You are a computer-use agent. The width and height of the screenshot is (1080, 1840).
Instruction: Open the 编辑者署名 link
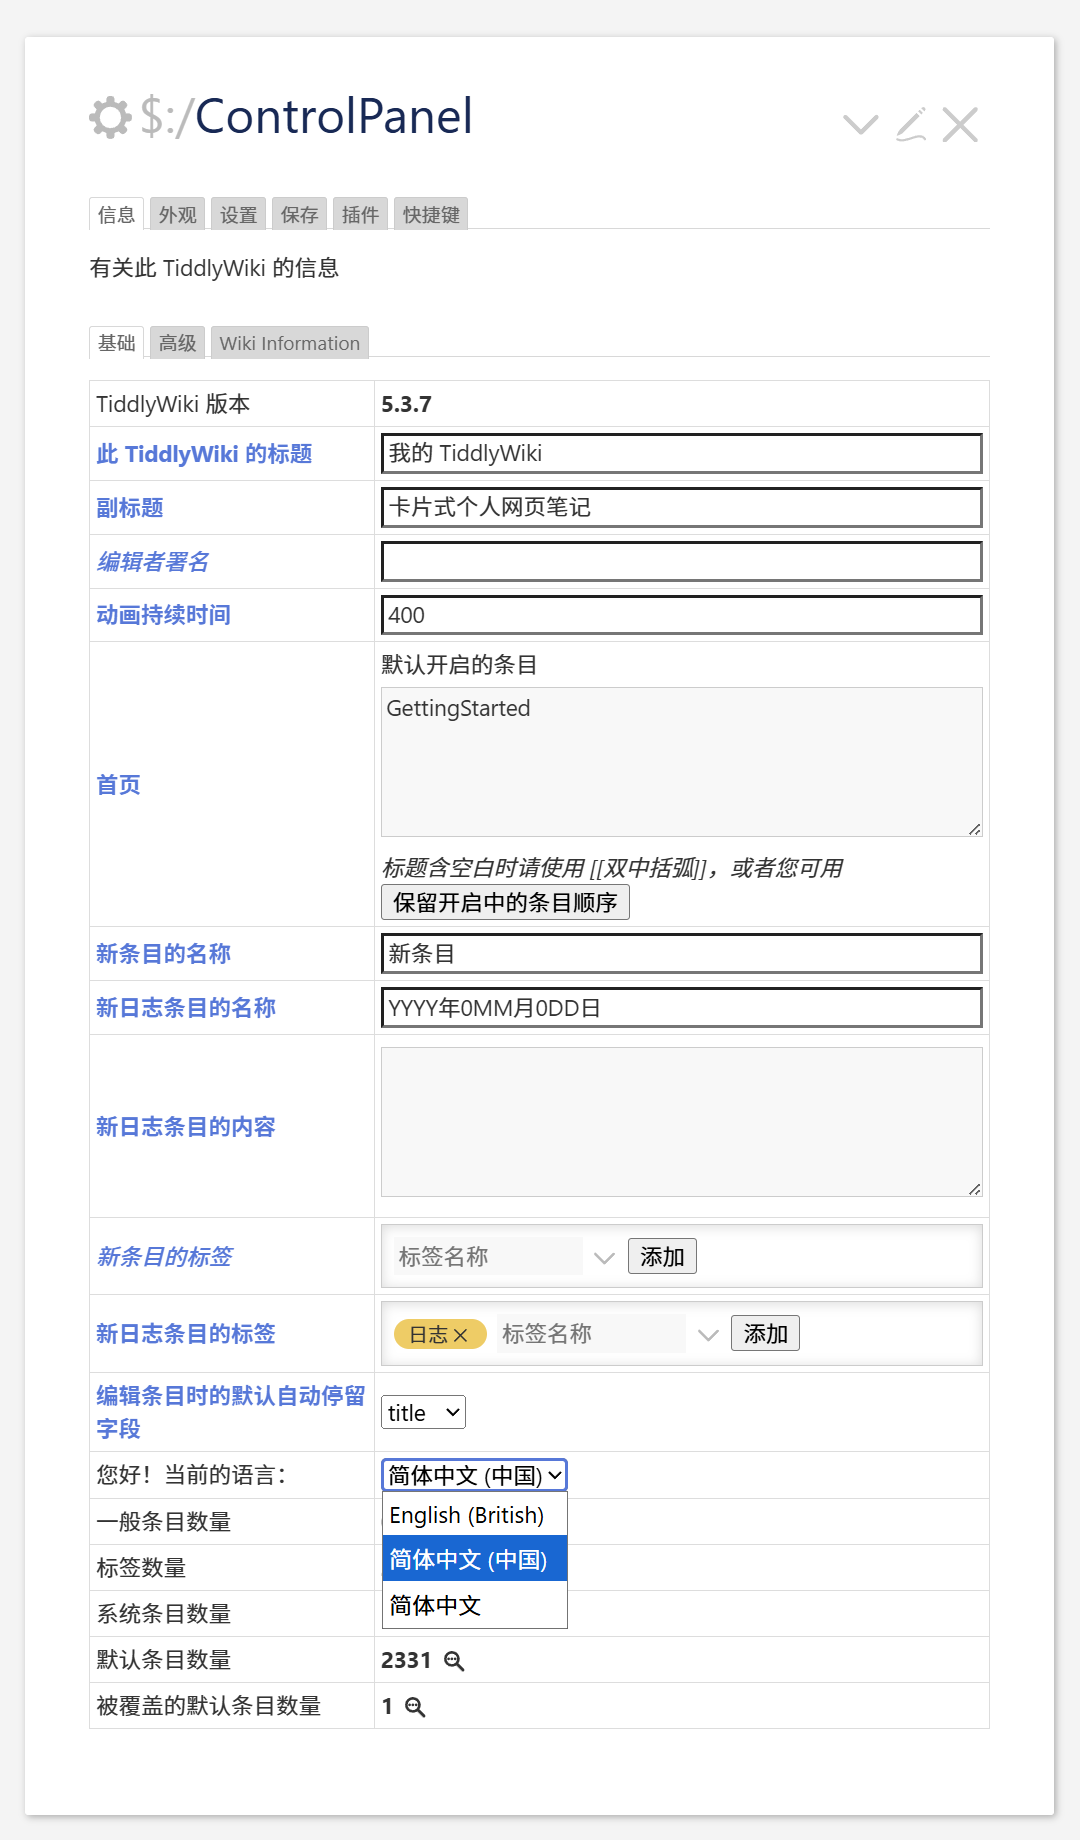[152, 562]
